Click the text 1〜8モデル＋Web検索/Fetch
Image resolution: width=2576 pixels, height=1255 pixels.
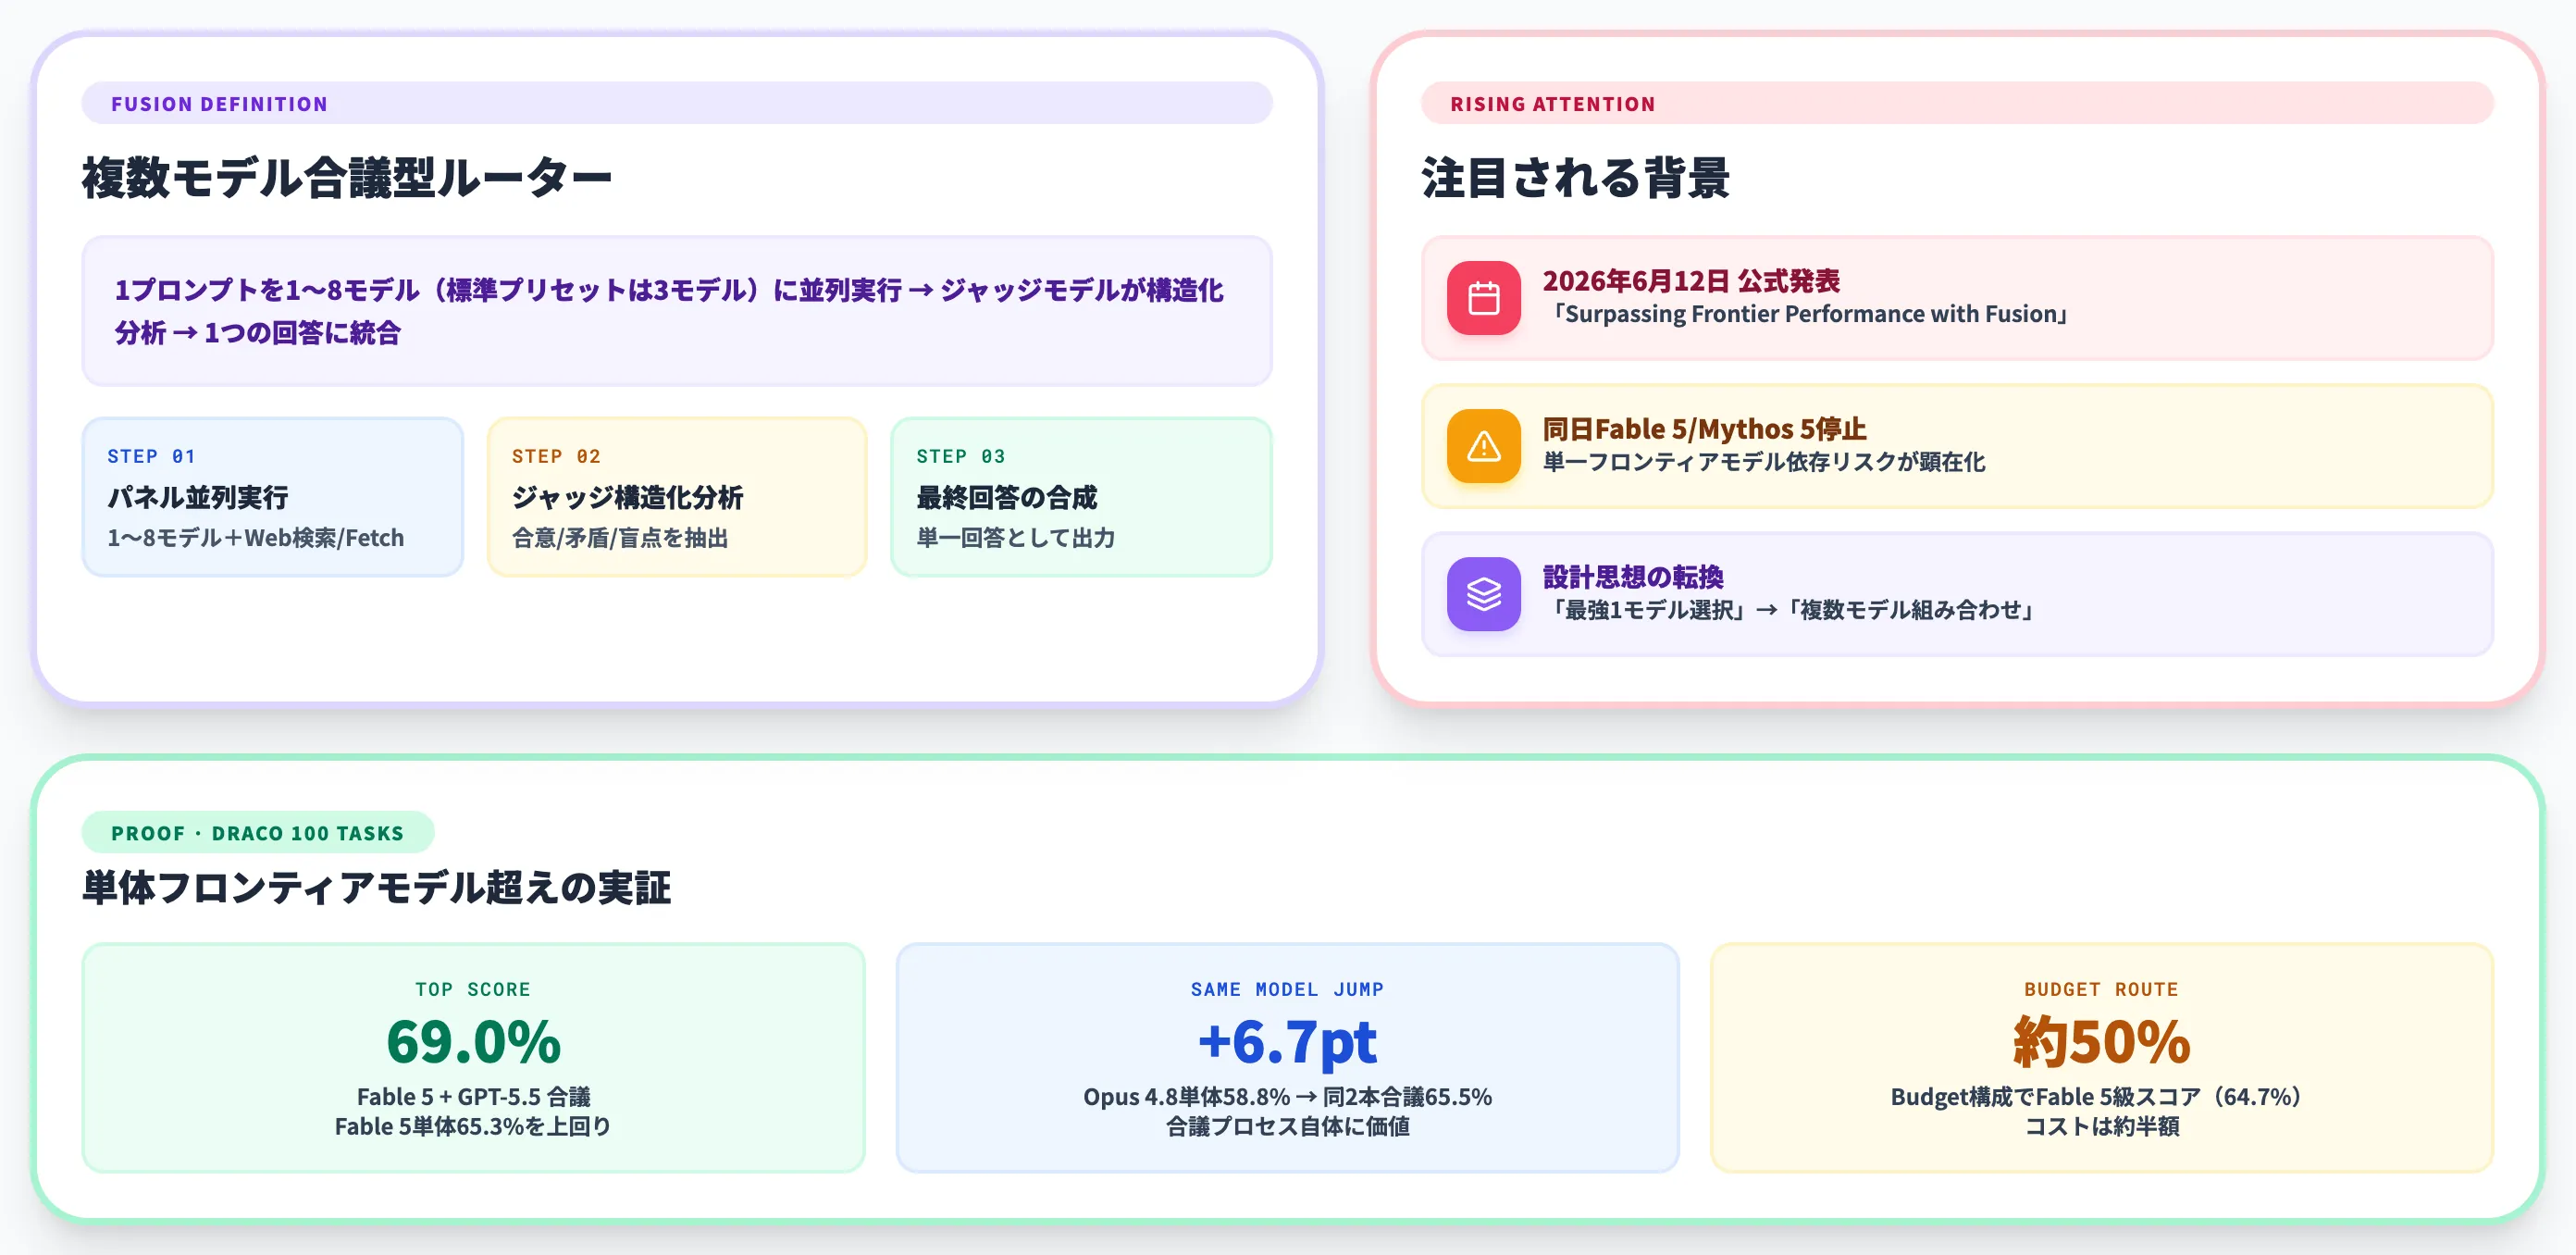(256, 538)
